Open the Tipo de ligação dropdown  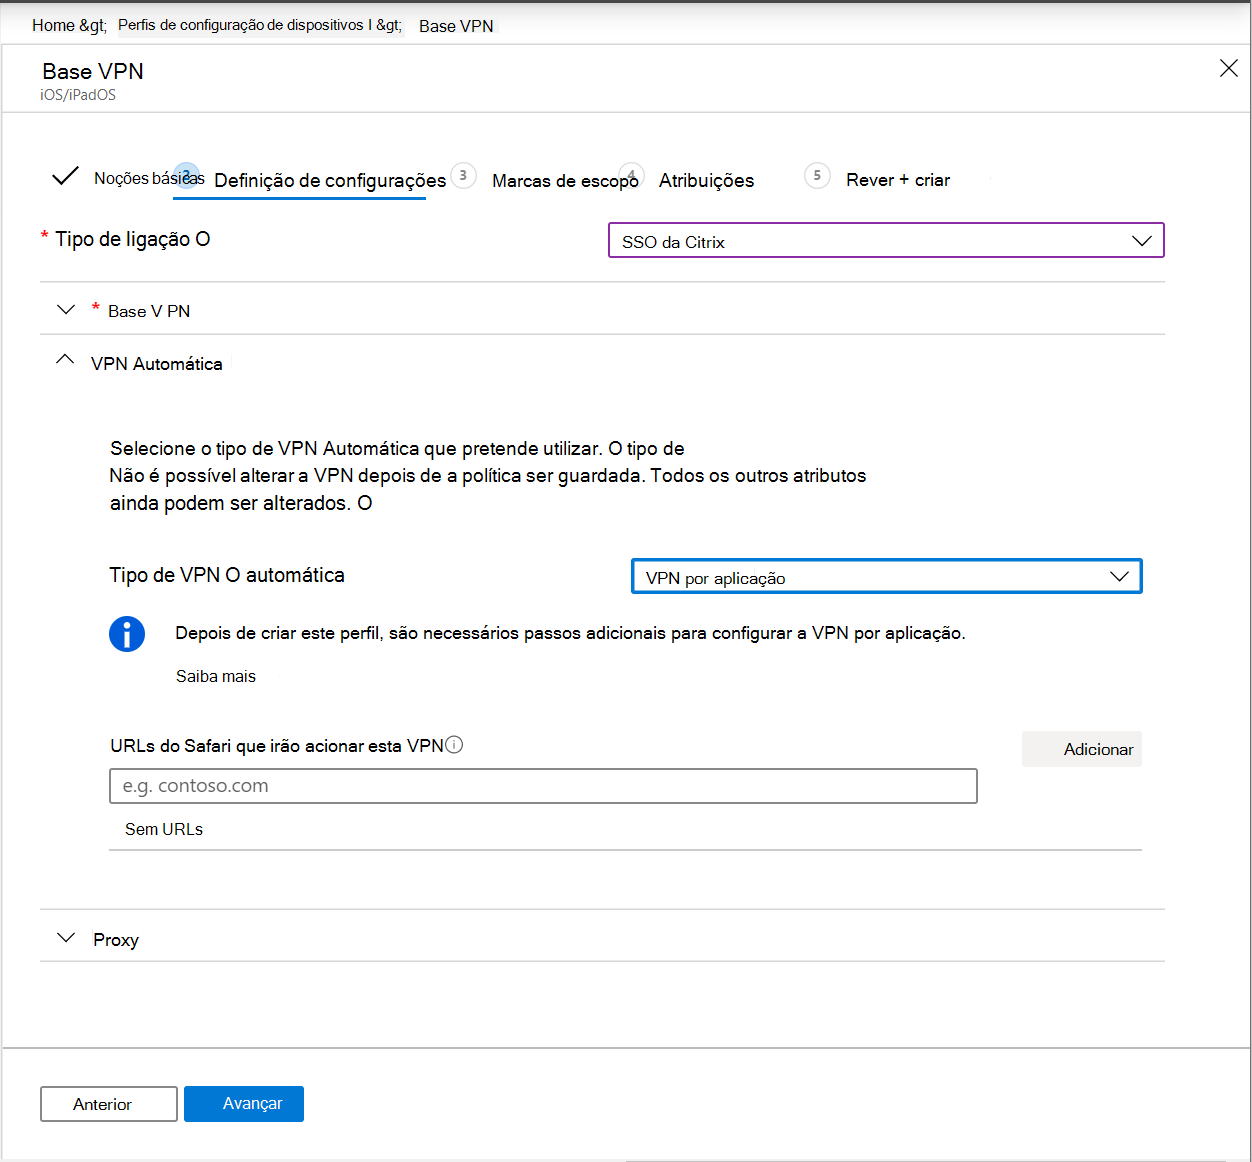[x=886, y=240]
